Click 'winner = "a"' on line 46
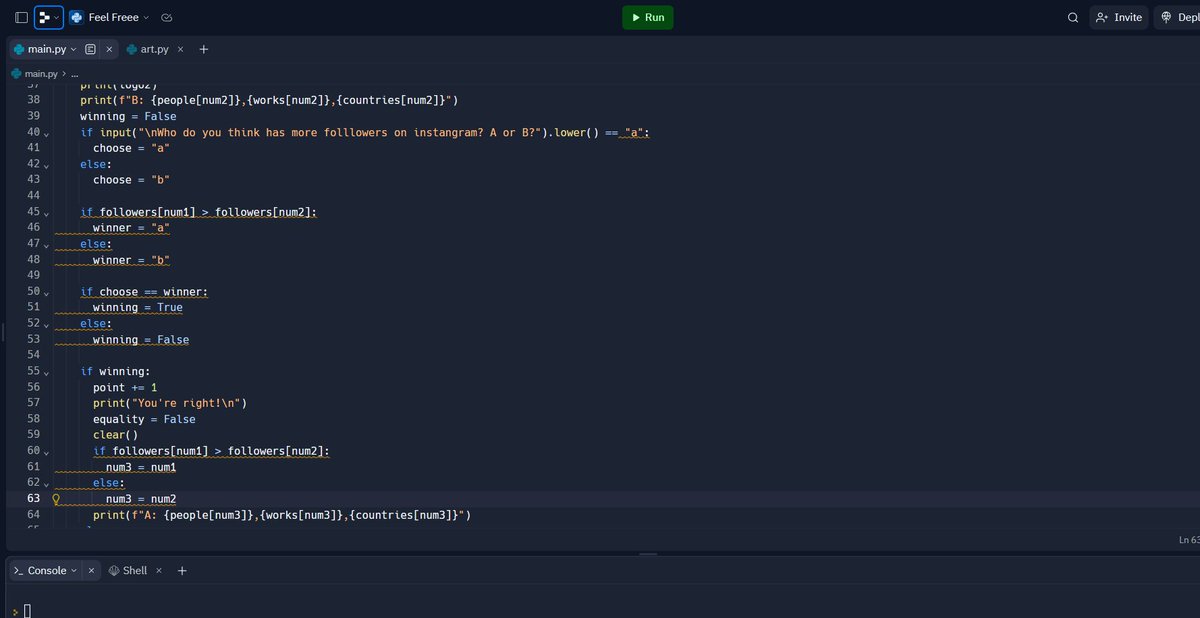 click(131, 228)
